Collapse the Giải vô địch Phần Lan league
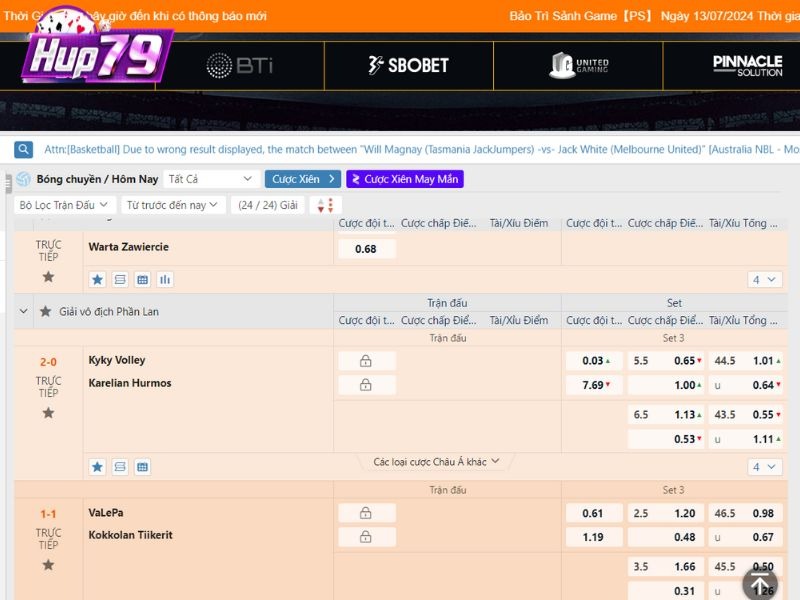This screenshot has height=600, width=800. (x=24, y=312)
